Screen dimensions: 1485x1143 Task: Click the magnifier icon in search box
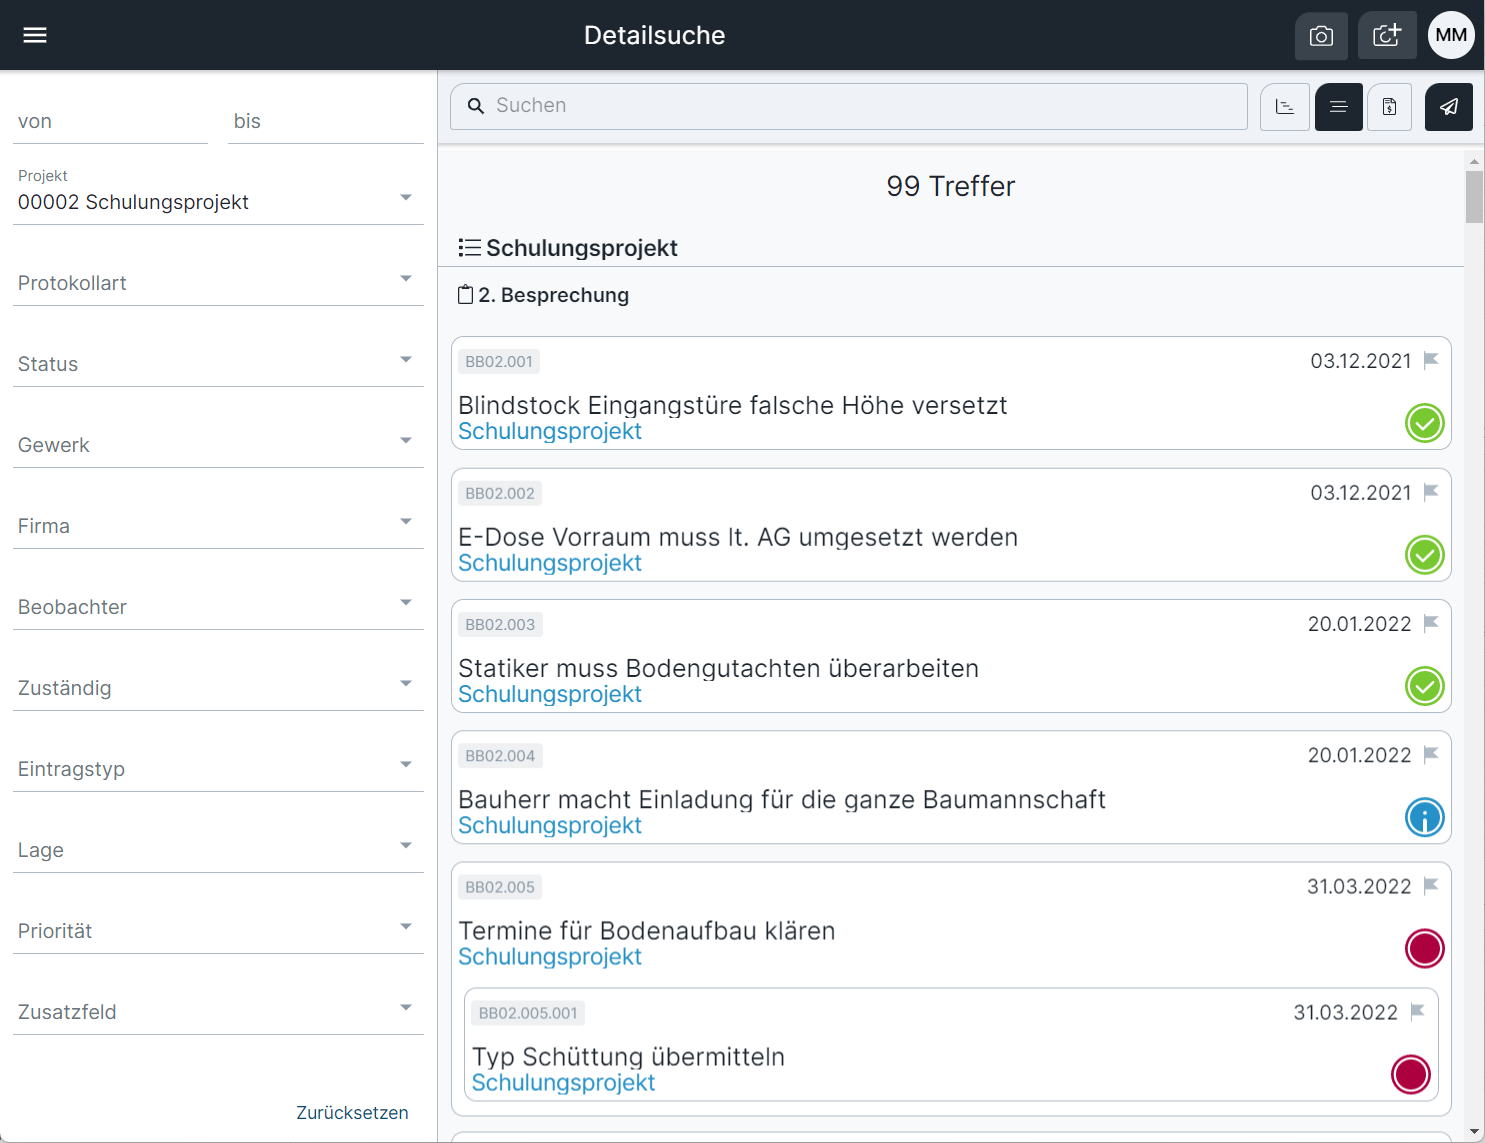(476, 106)
